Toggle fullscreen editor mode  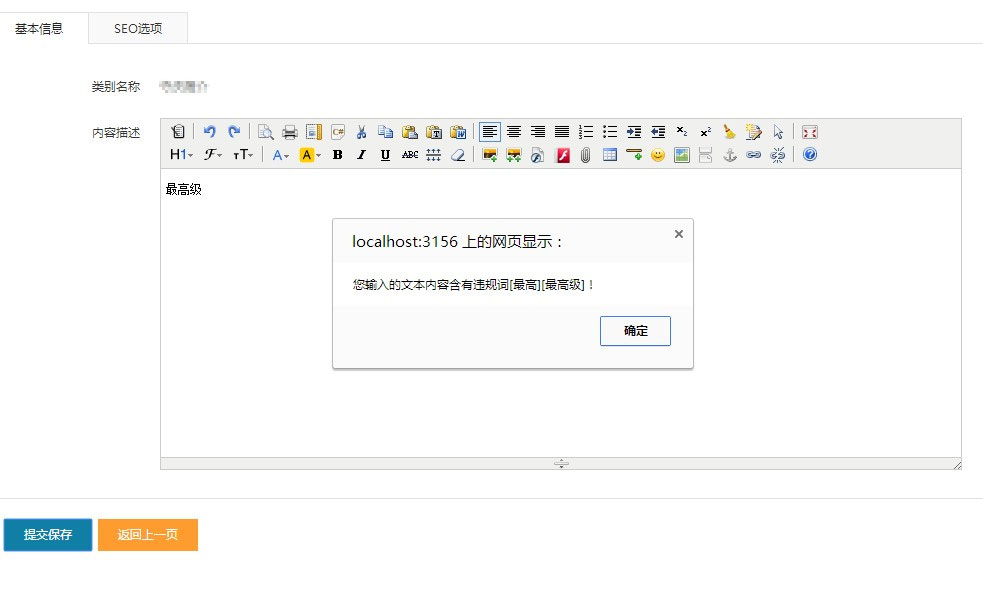coord(810,132)
